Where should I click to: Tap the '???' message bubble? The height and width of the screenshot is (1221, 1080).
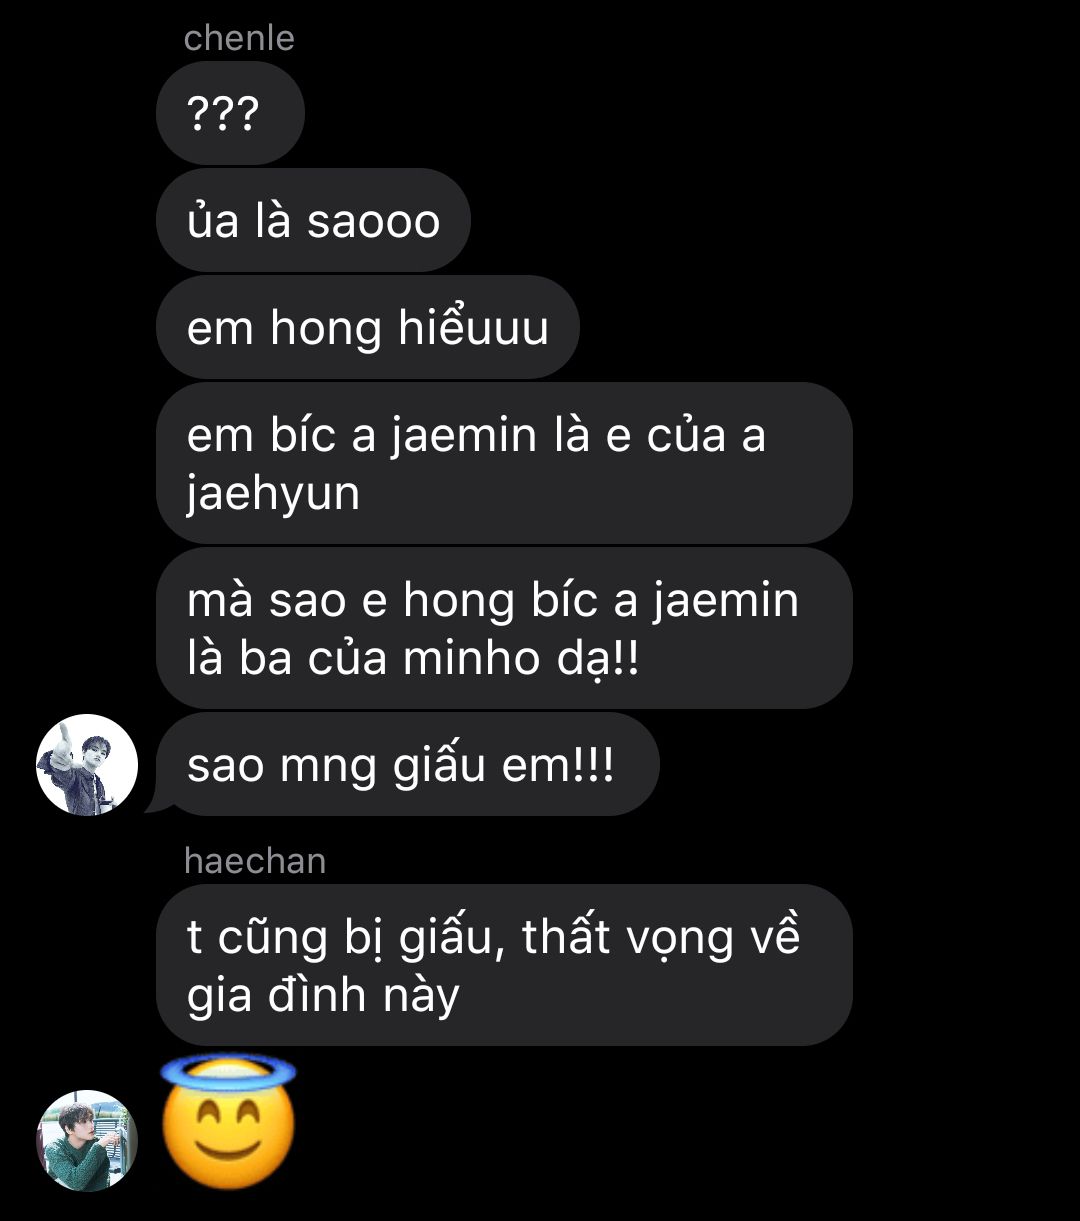pos(230,113)
